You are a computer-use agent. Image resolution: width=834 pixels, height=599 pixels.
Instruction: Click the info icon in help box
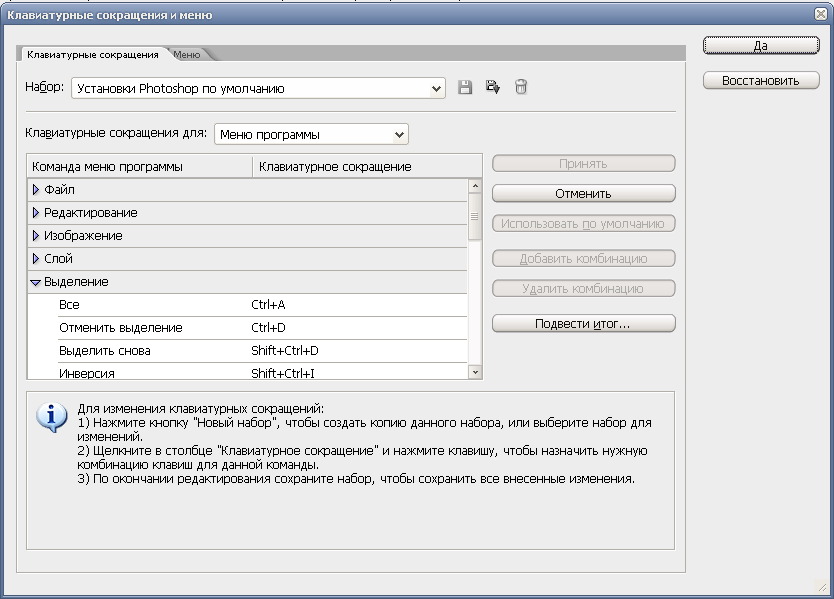[x=52, y=417]
